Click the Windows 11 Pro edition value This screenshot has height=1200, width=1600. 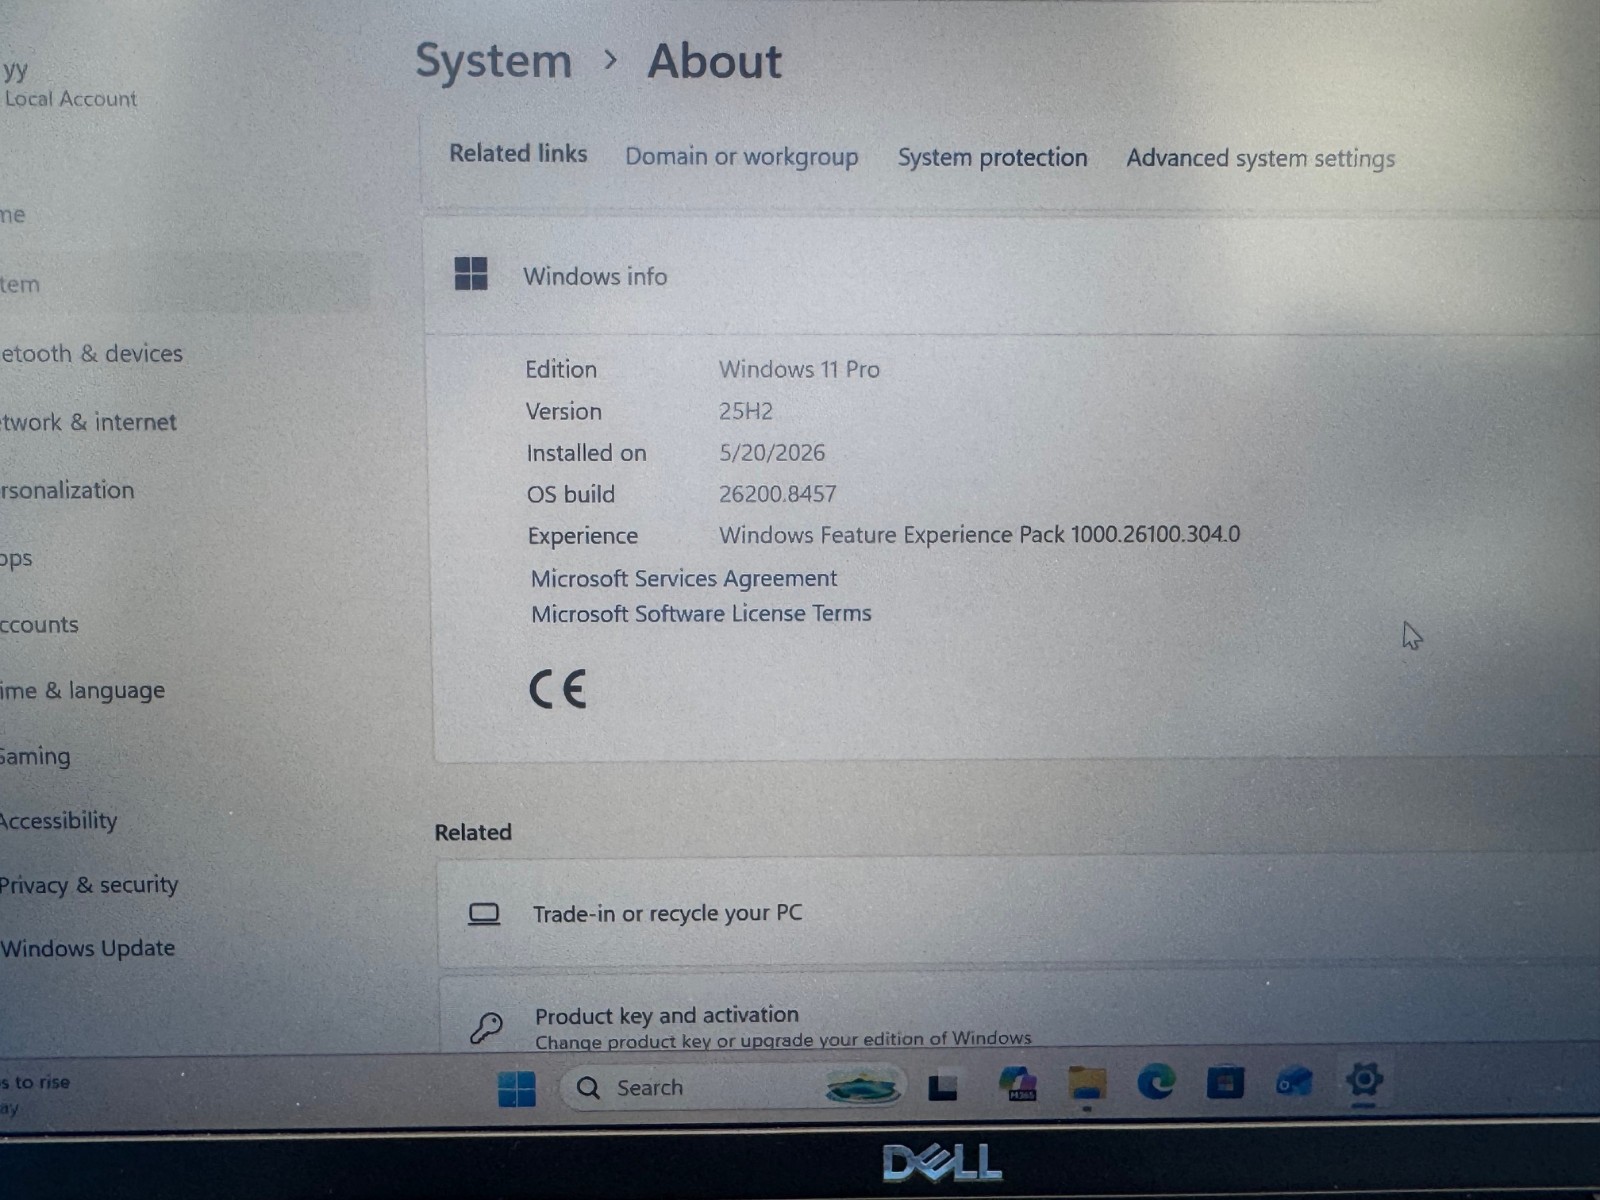pos(799,370)
